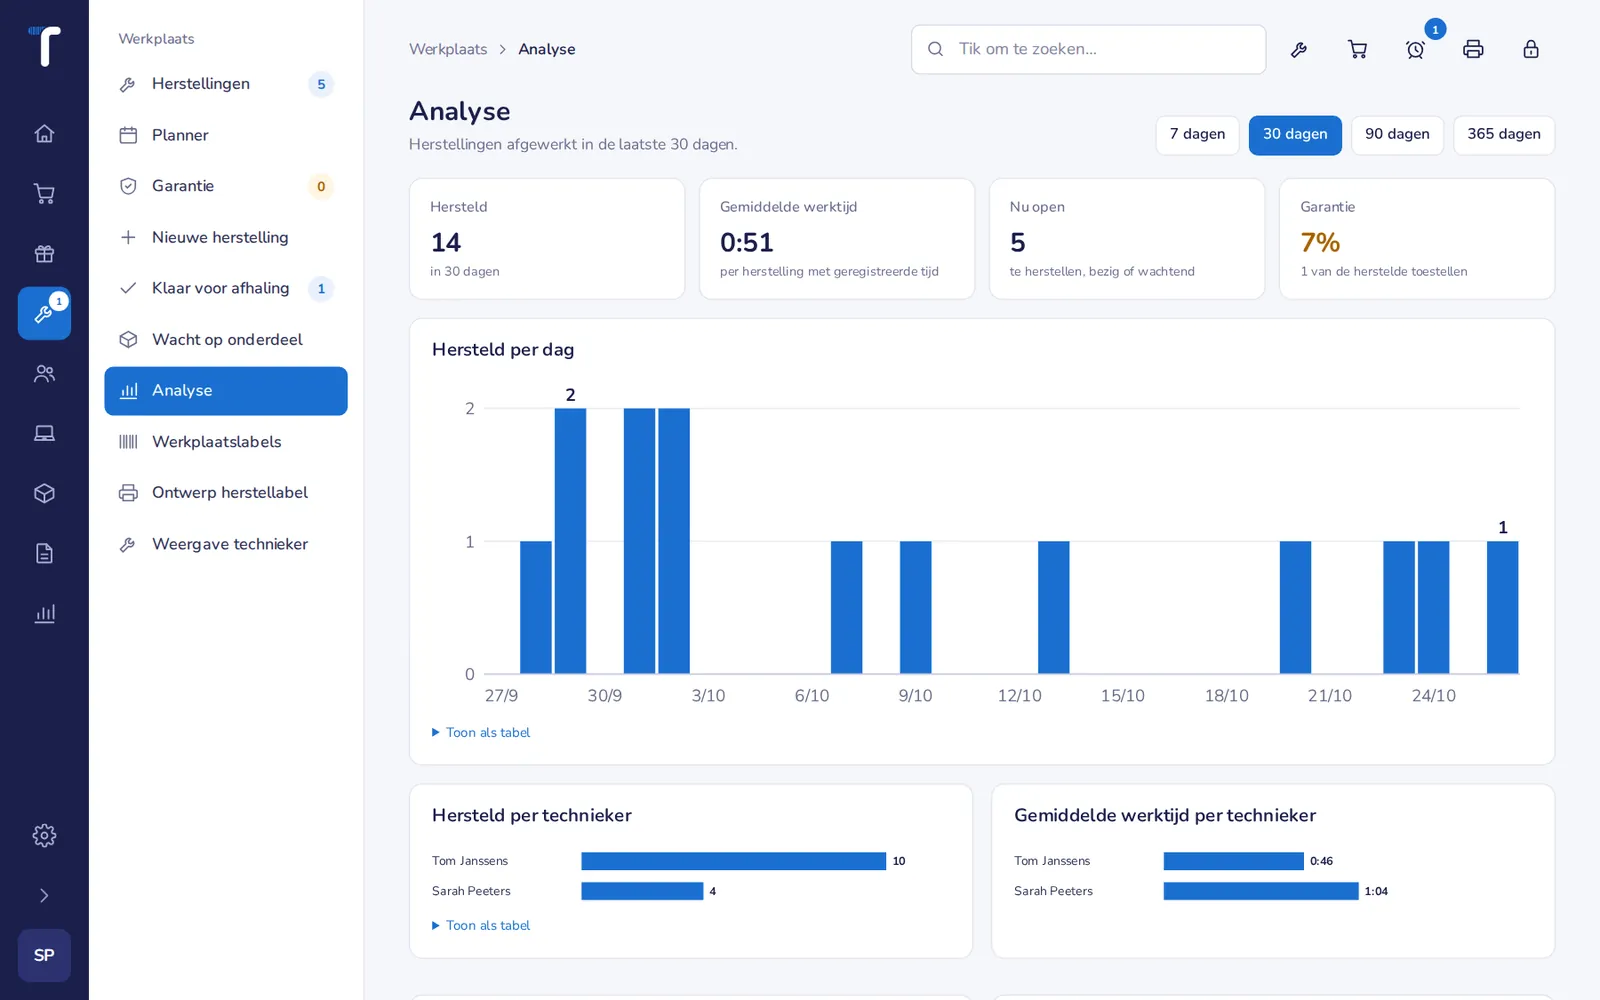Viewport: 1600px width, 1000px height.
Task: Focus the Tik om te zoeken search field
Action: point(1088,49)
